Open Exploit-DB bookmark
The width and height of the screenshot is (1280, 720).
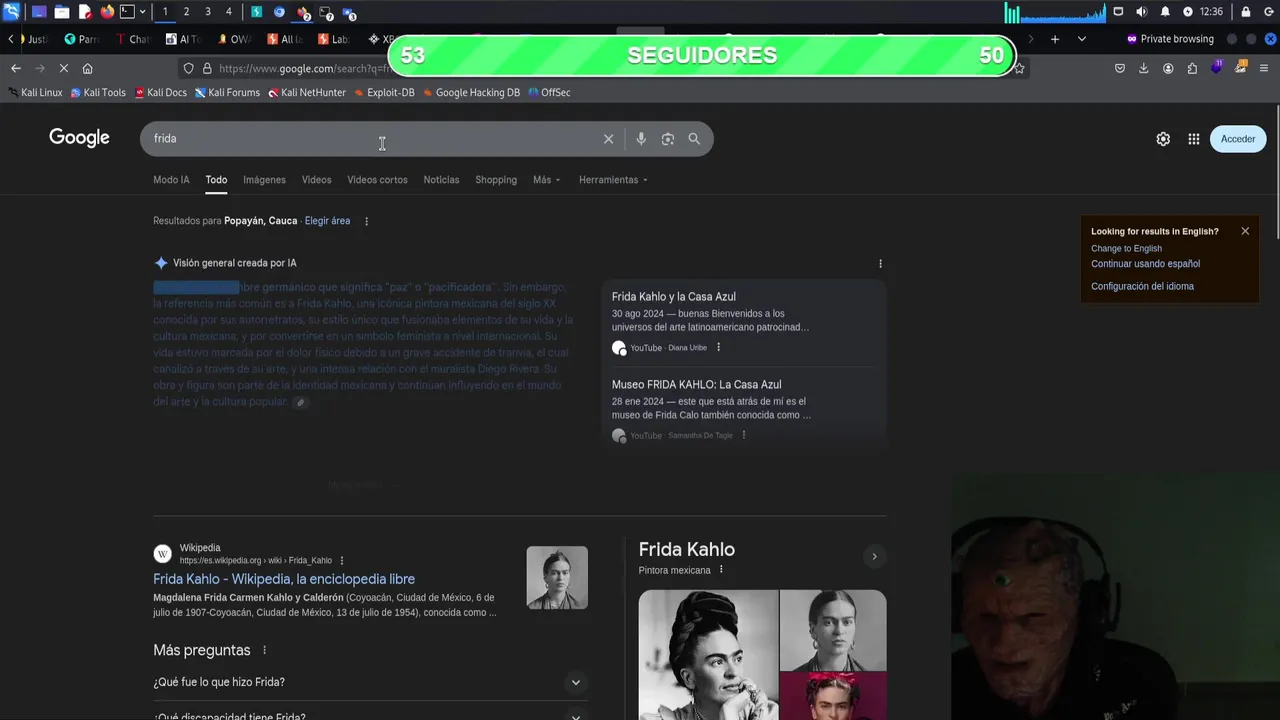point(384,92)
